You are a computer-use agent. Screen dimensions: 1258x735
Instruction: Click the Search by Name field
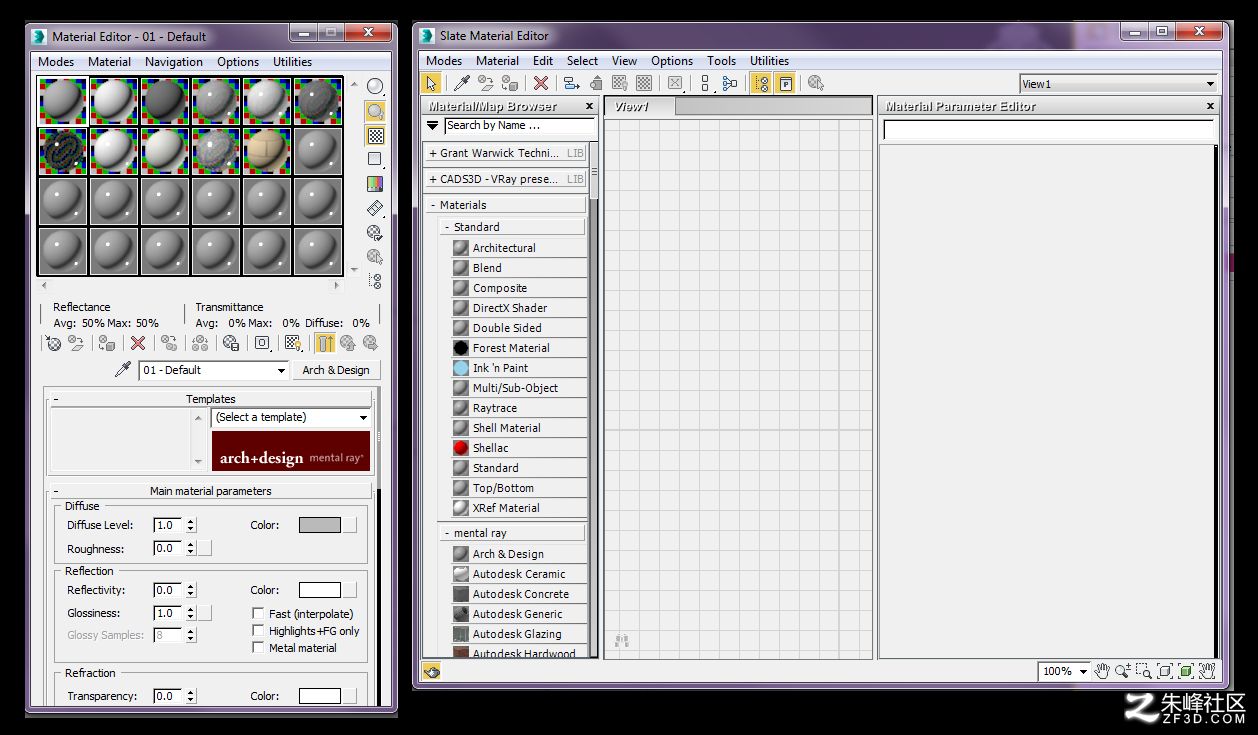coord(520,126)
